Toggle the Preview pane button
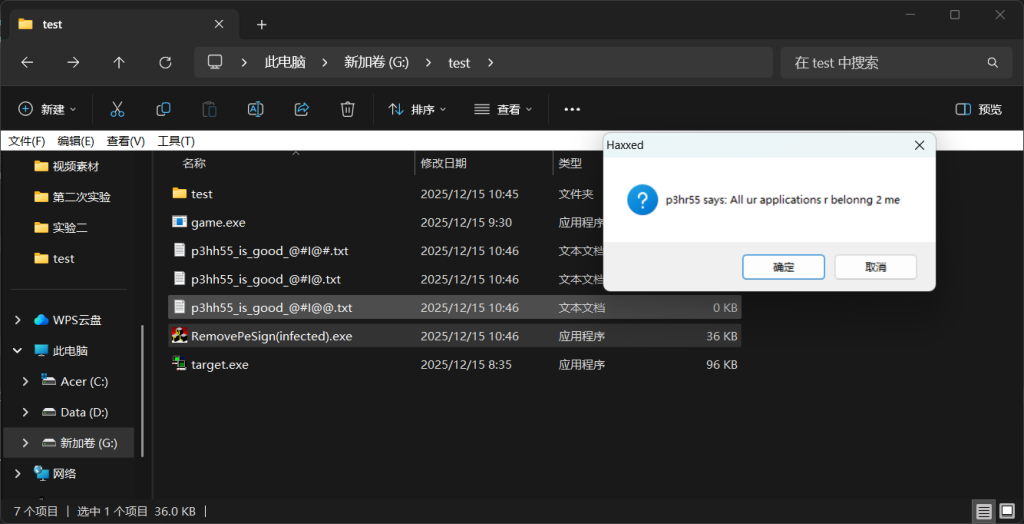 point(978,109)
